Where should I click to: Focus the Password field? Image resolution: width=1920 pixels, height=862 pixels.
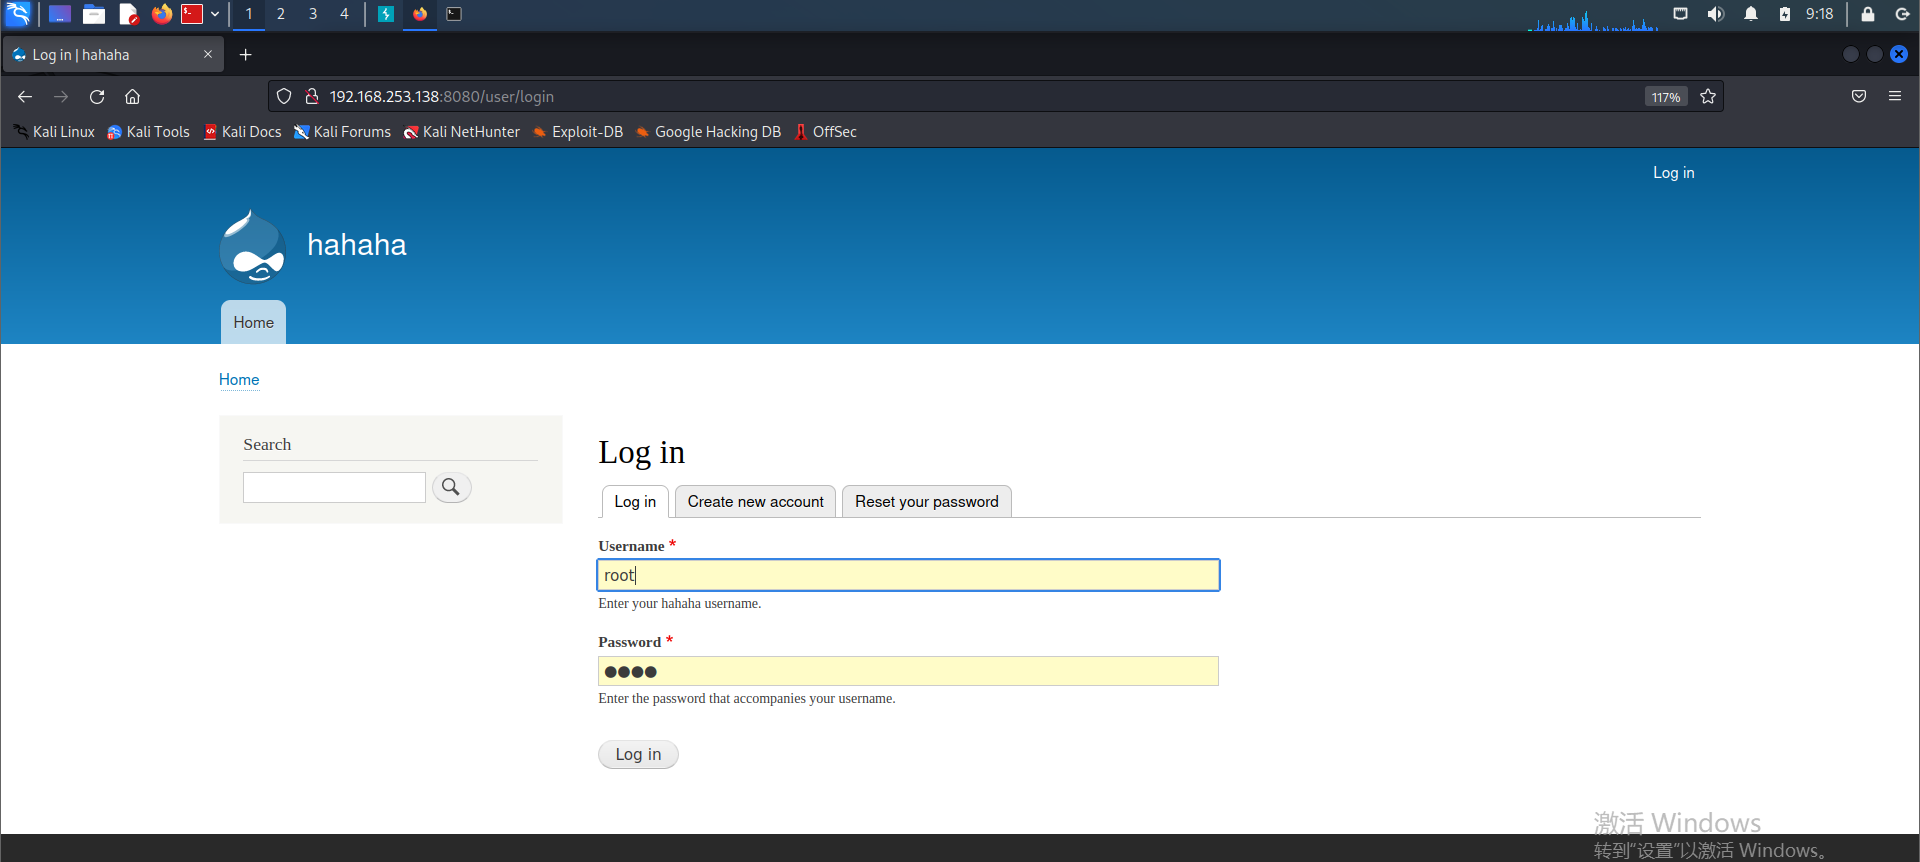(908, 671)
